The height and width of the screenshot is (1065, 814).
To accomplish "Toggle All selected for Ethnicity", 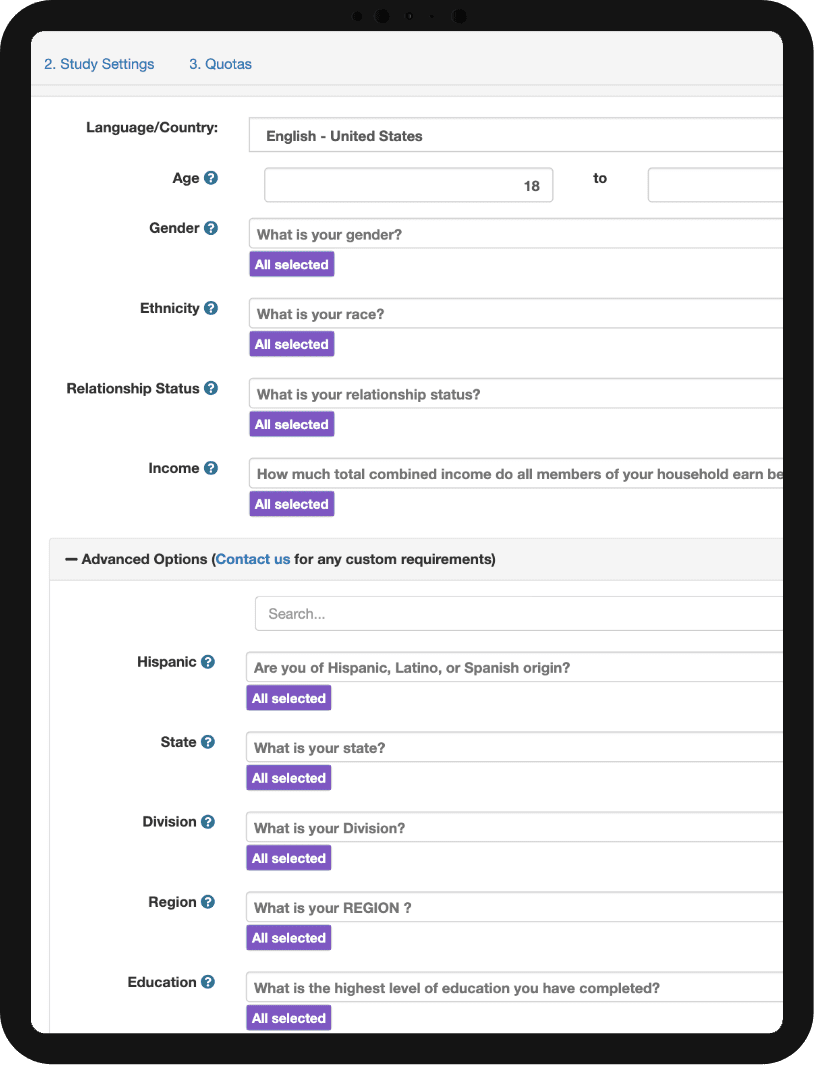I will pyautogui.click(x=291, y=343).
